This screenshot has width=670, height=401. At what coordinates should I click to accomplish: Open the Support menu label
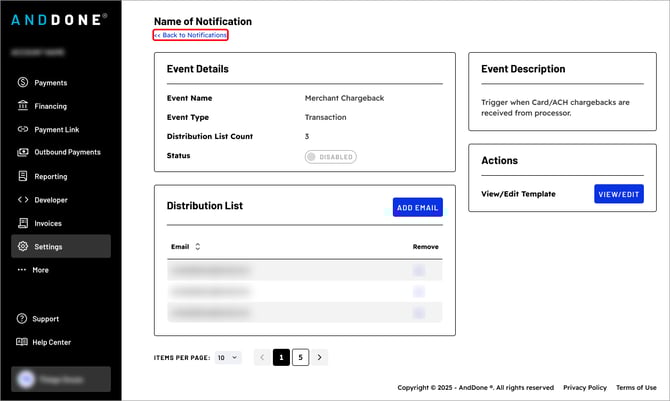[46, 319]
